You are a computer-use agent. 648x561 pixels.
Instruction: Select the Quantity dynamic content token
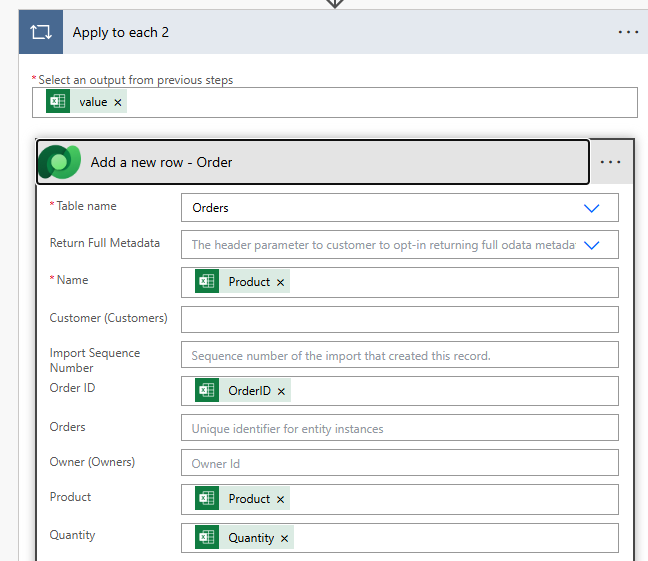tap(250, 538)
